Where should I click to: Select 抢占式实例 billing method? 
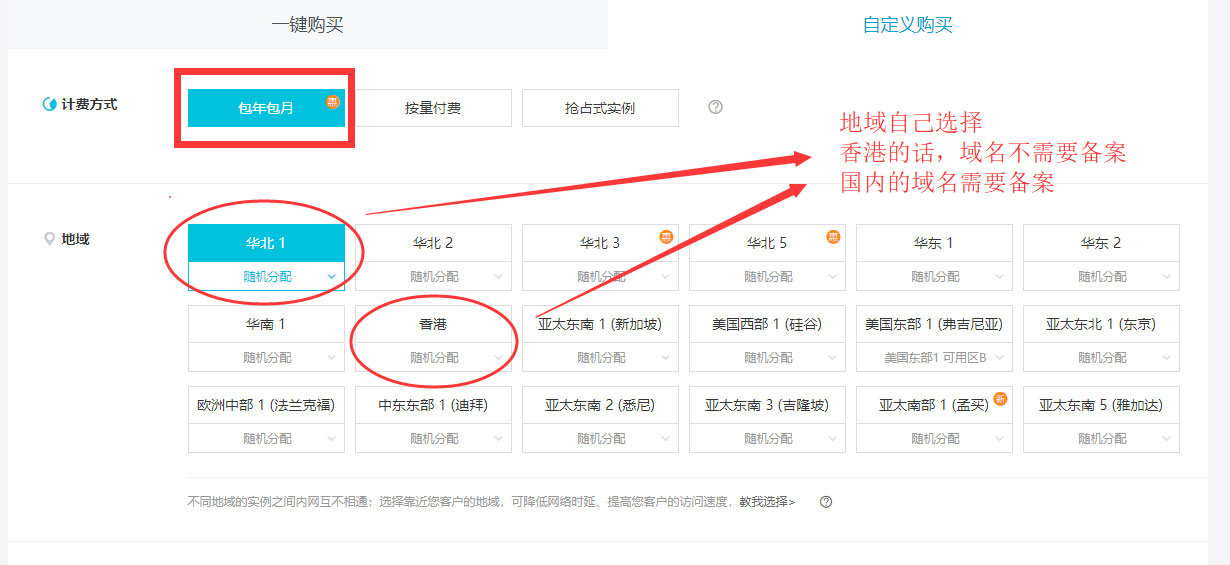click(x=600, y=108)
